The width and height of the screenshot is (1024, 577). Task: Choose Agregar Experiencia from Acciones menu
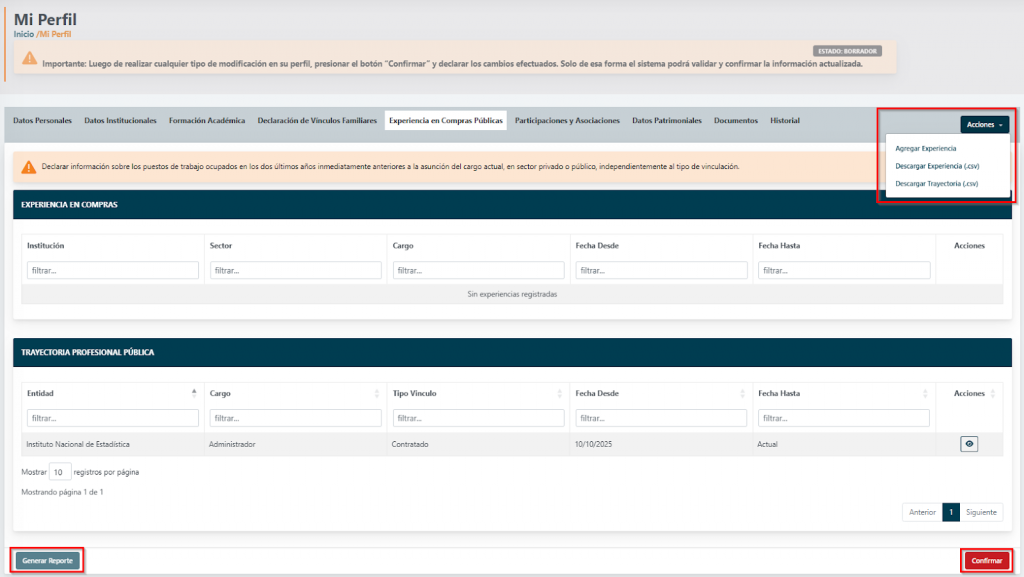(925, 148)
